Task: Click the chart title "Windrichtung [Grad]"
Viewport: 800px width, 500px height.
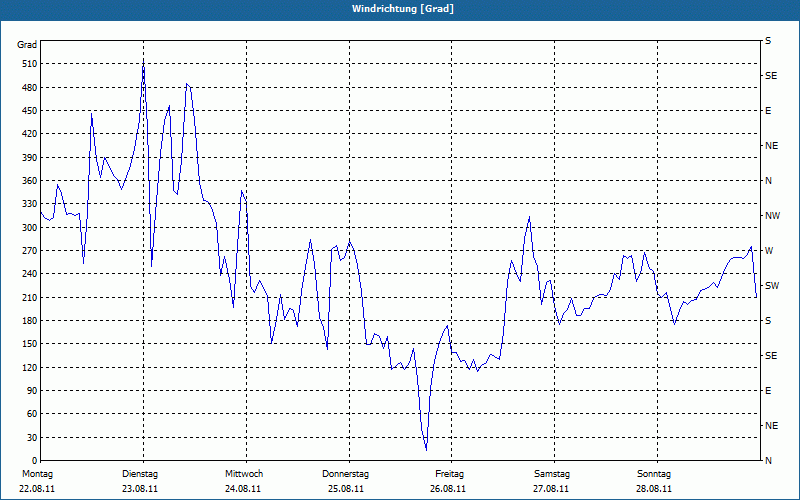Action: tap(403, 9)
